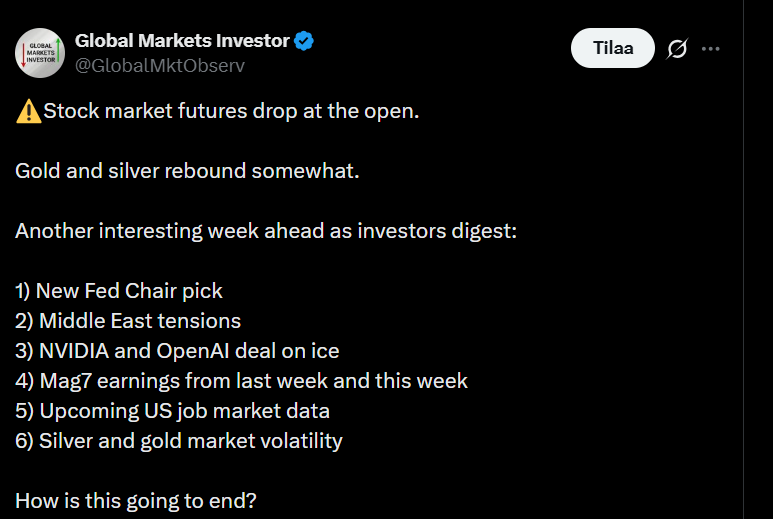Open the Grok icon beside Tilaa

click(x=677, y=48)
